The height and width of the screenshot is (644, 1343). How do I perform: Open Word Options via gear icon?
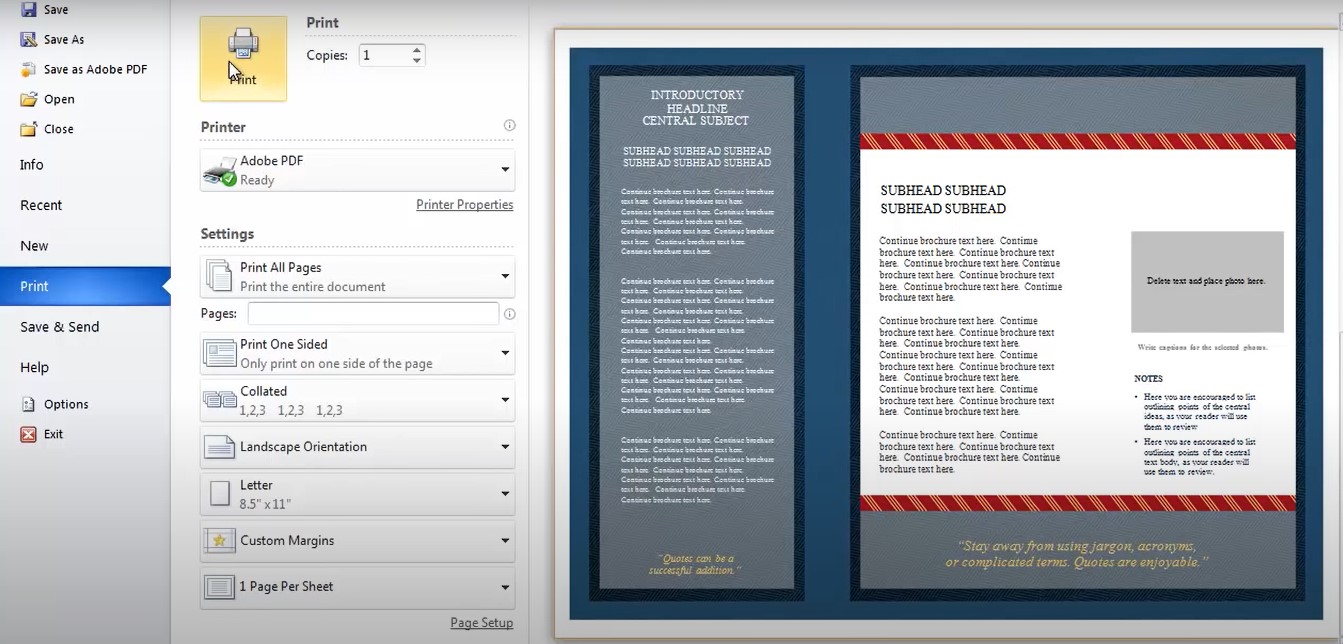pyautogui.click(x=28, y=404)
